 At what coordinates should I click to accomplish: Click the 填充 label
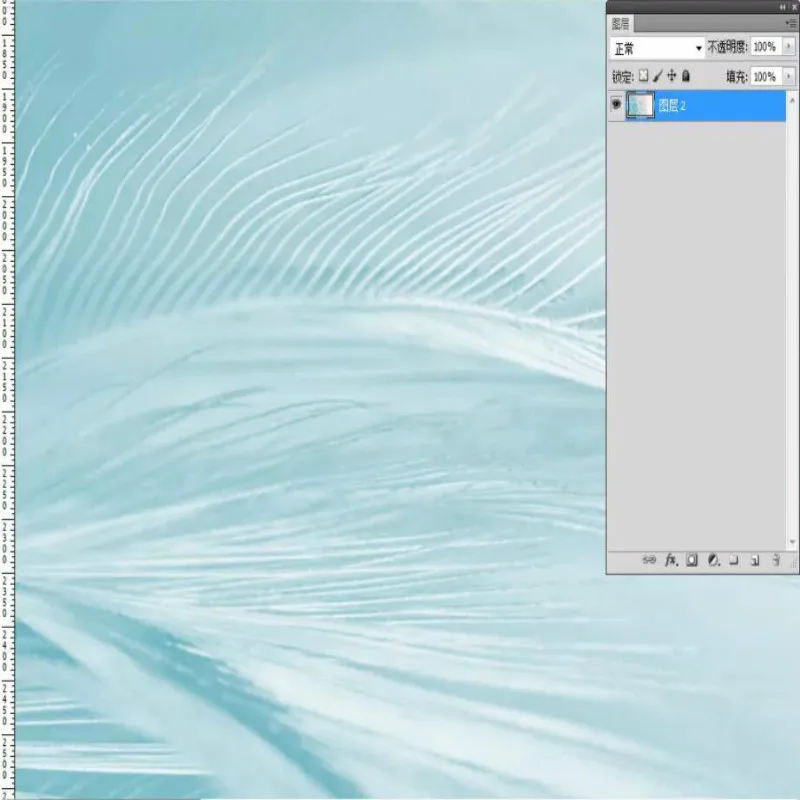click(737, 77)
